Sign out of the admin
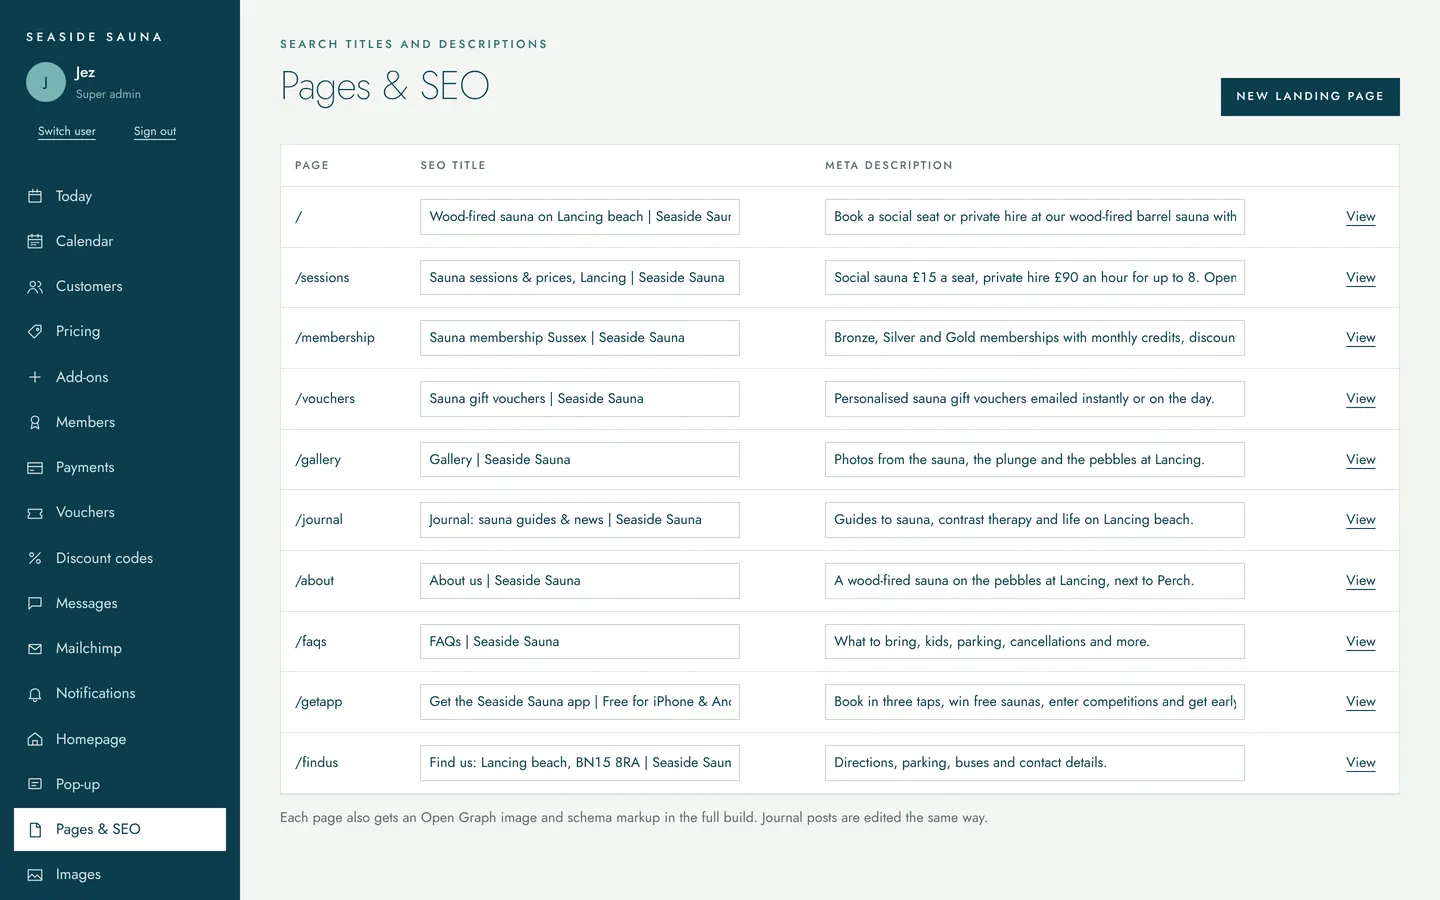1440x900 pixels. [155, 131]
